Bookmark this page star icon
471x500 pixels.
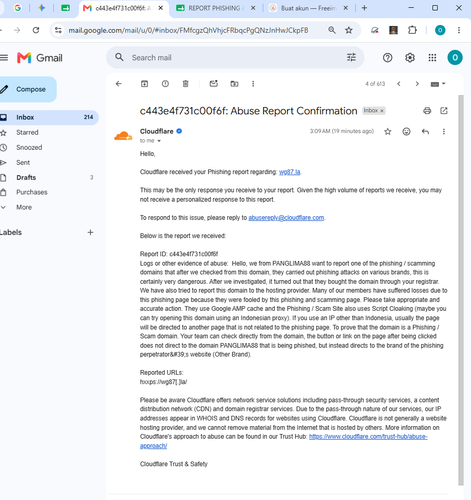tap(349, 30)
